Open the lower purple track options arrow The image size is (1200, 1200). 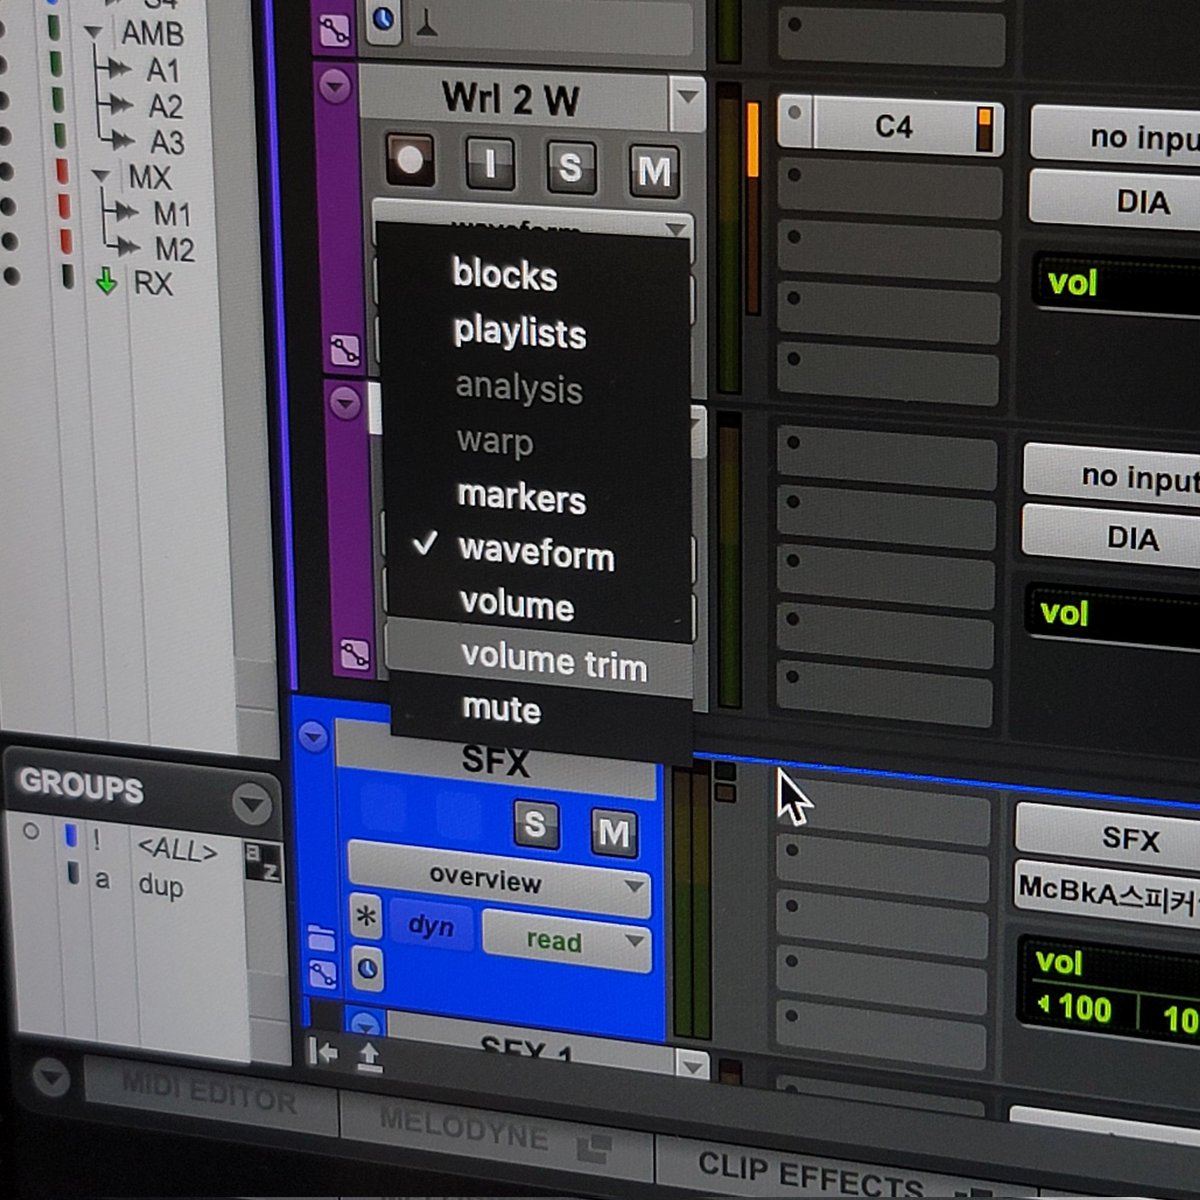click(345, 402)
